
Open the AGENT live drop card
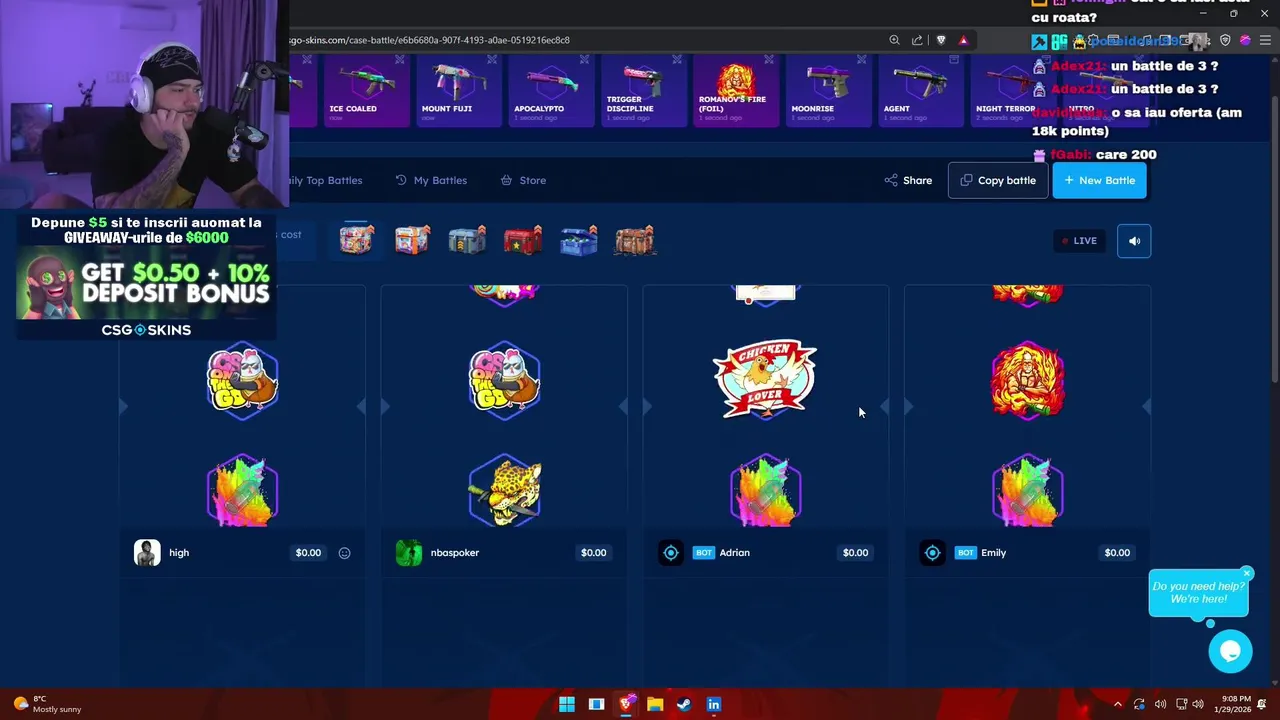tap(921, 90)
